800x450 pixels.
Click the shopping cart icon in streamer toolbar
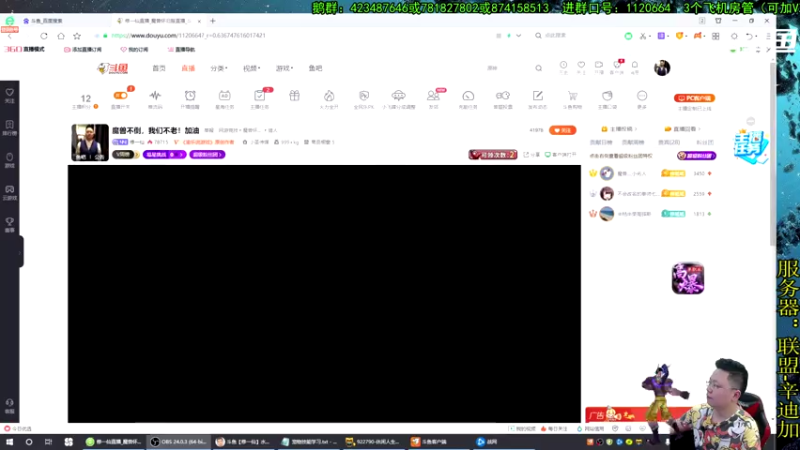coord(572,95)
